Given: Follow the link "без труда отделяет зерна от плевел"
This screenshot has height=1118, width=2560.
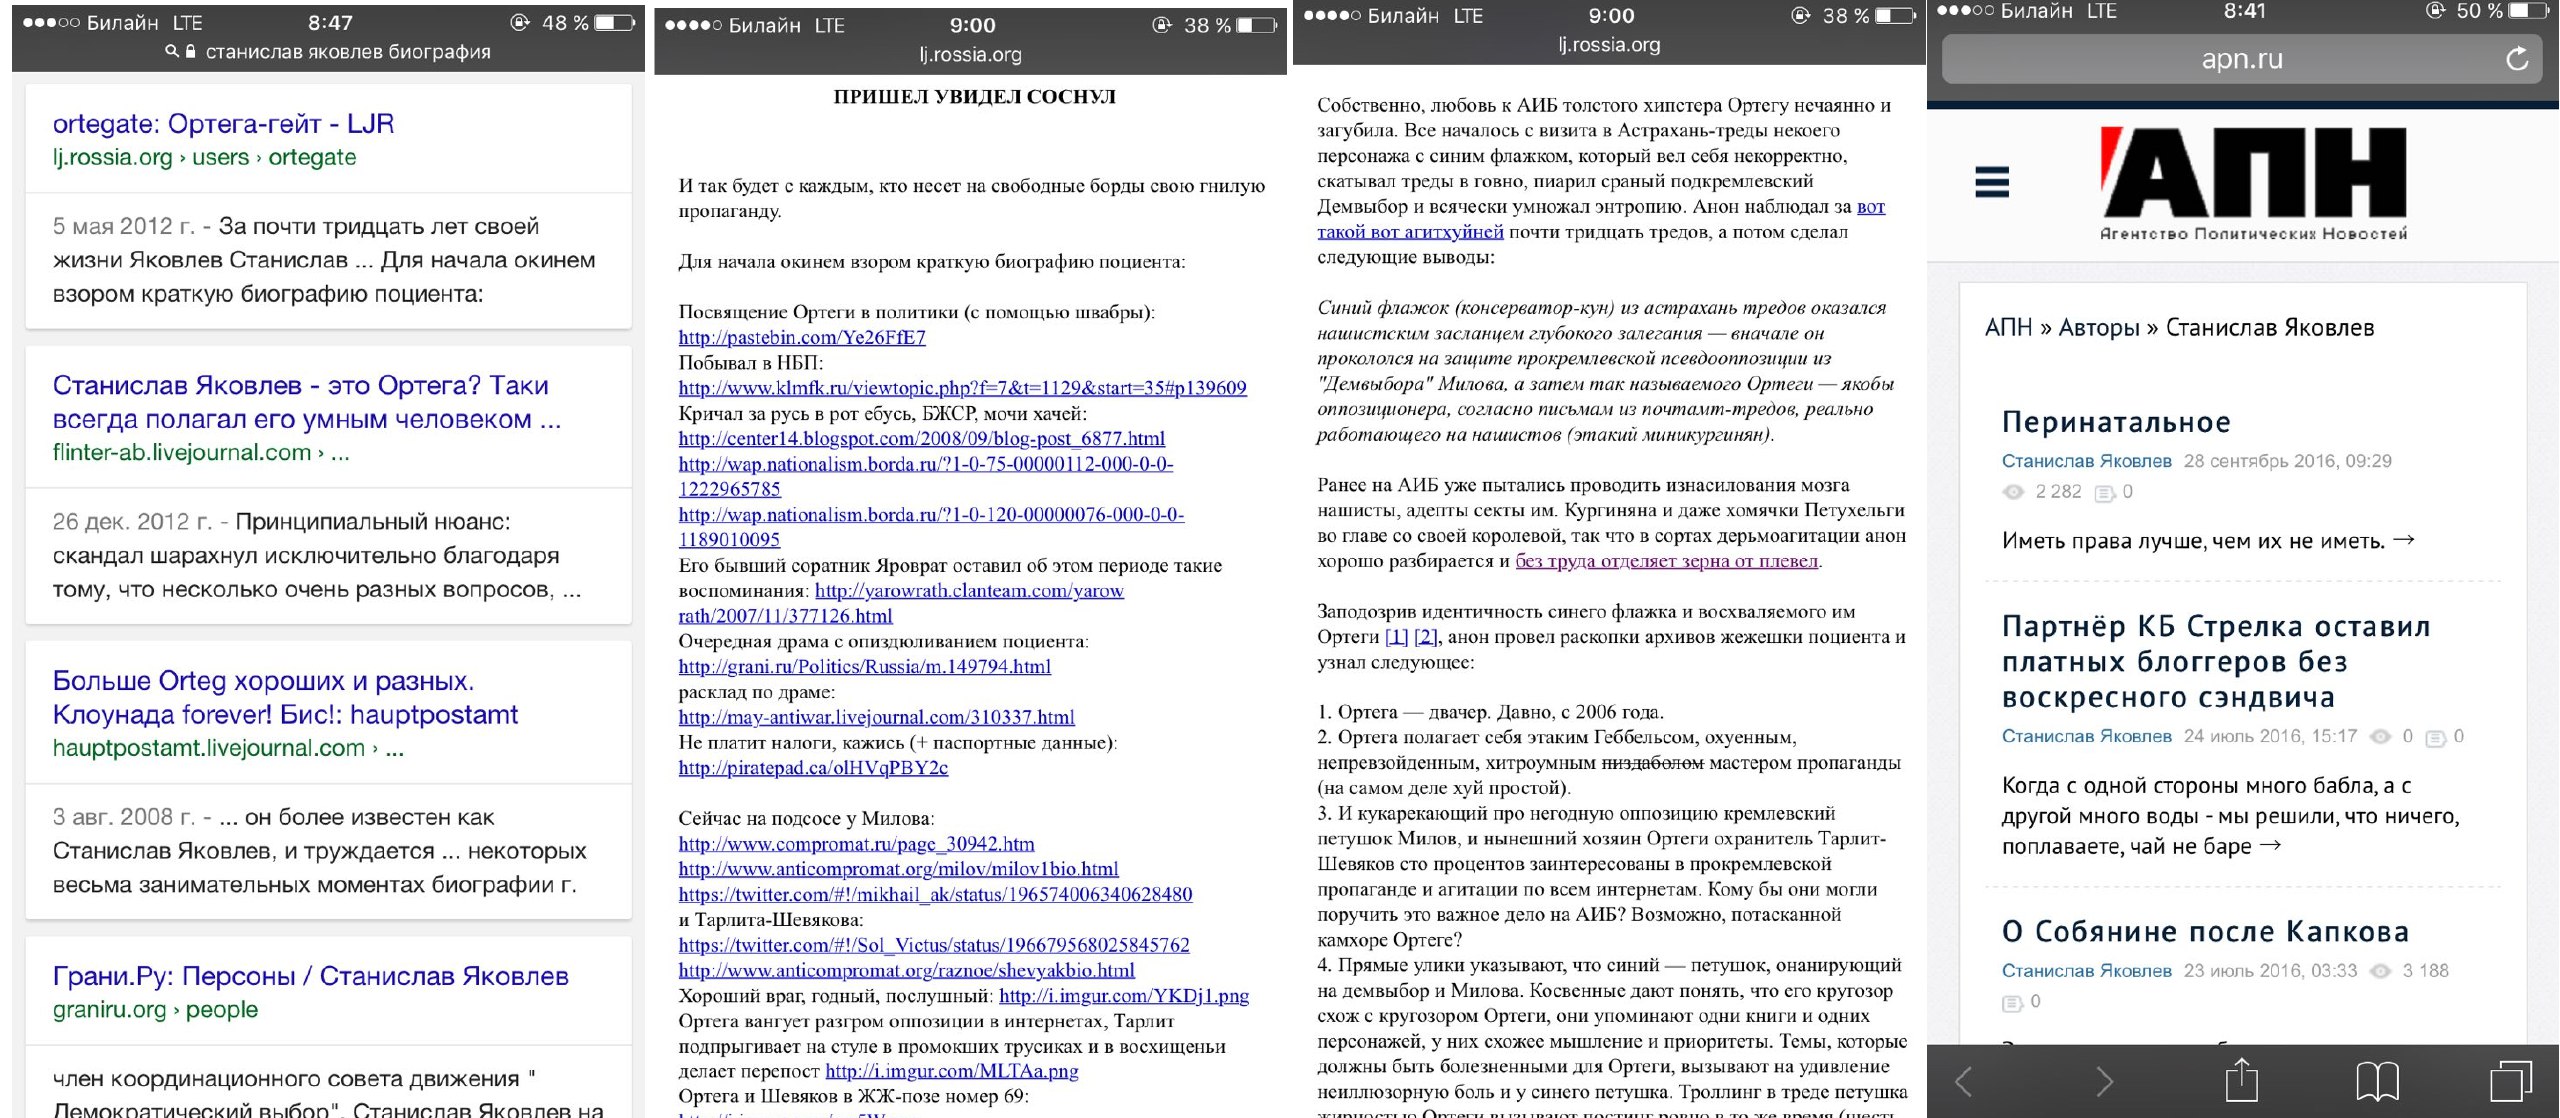Looking at the screenshot, I should [1667, 561].
